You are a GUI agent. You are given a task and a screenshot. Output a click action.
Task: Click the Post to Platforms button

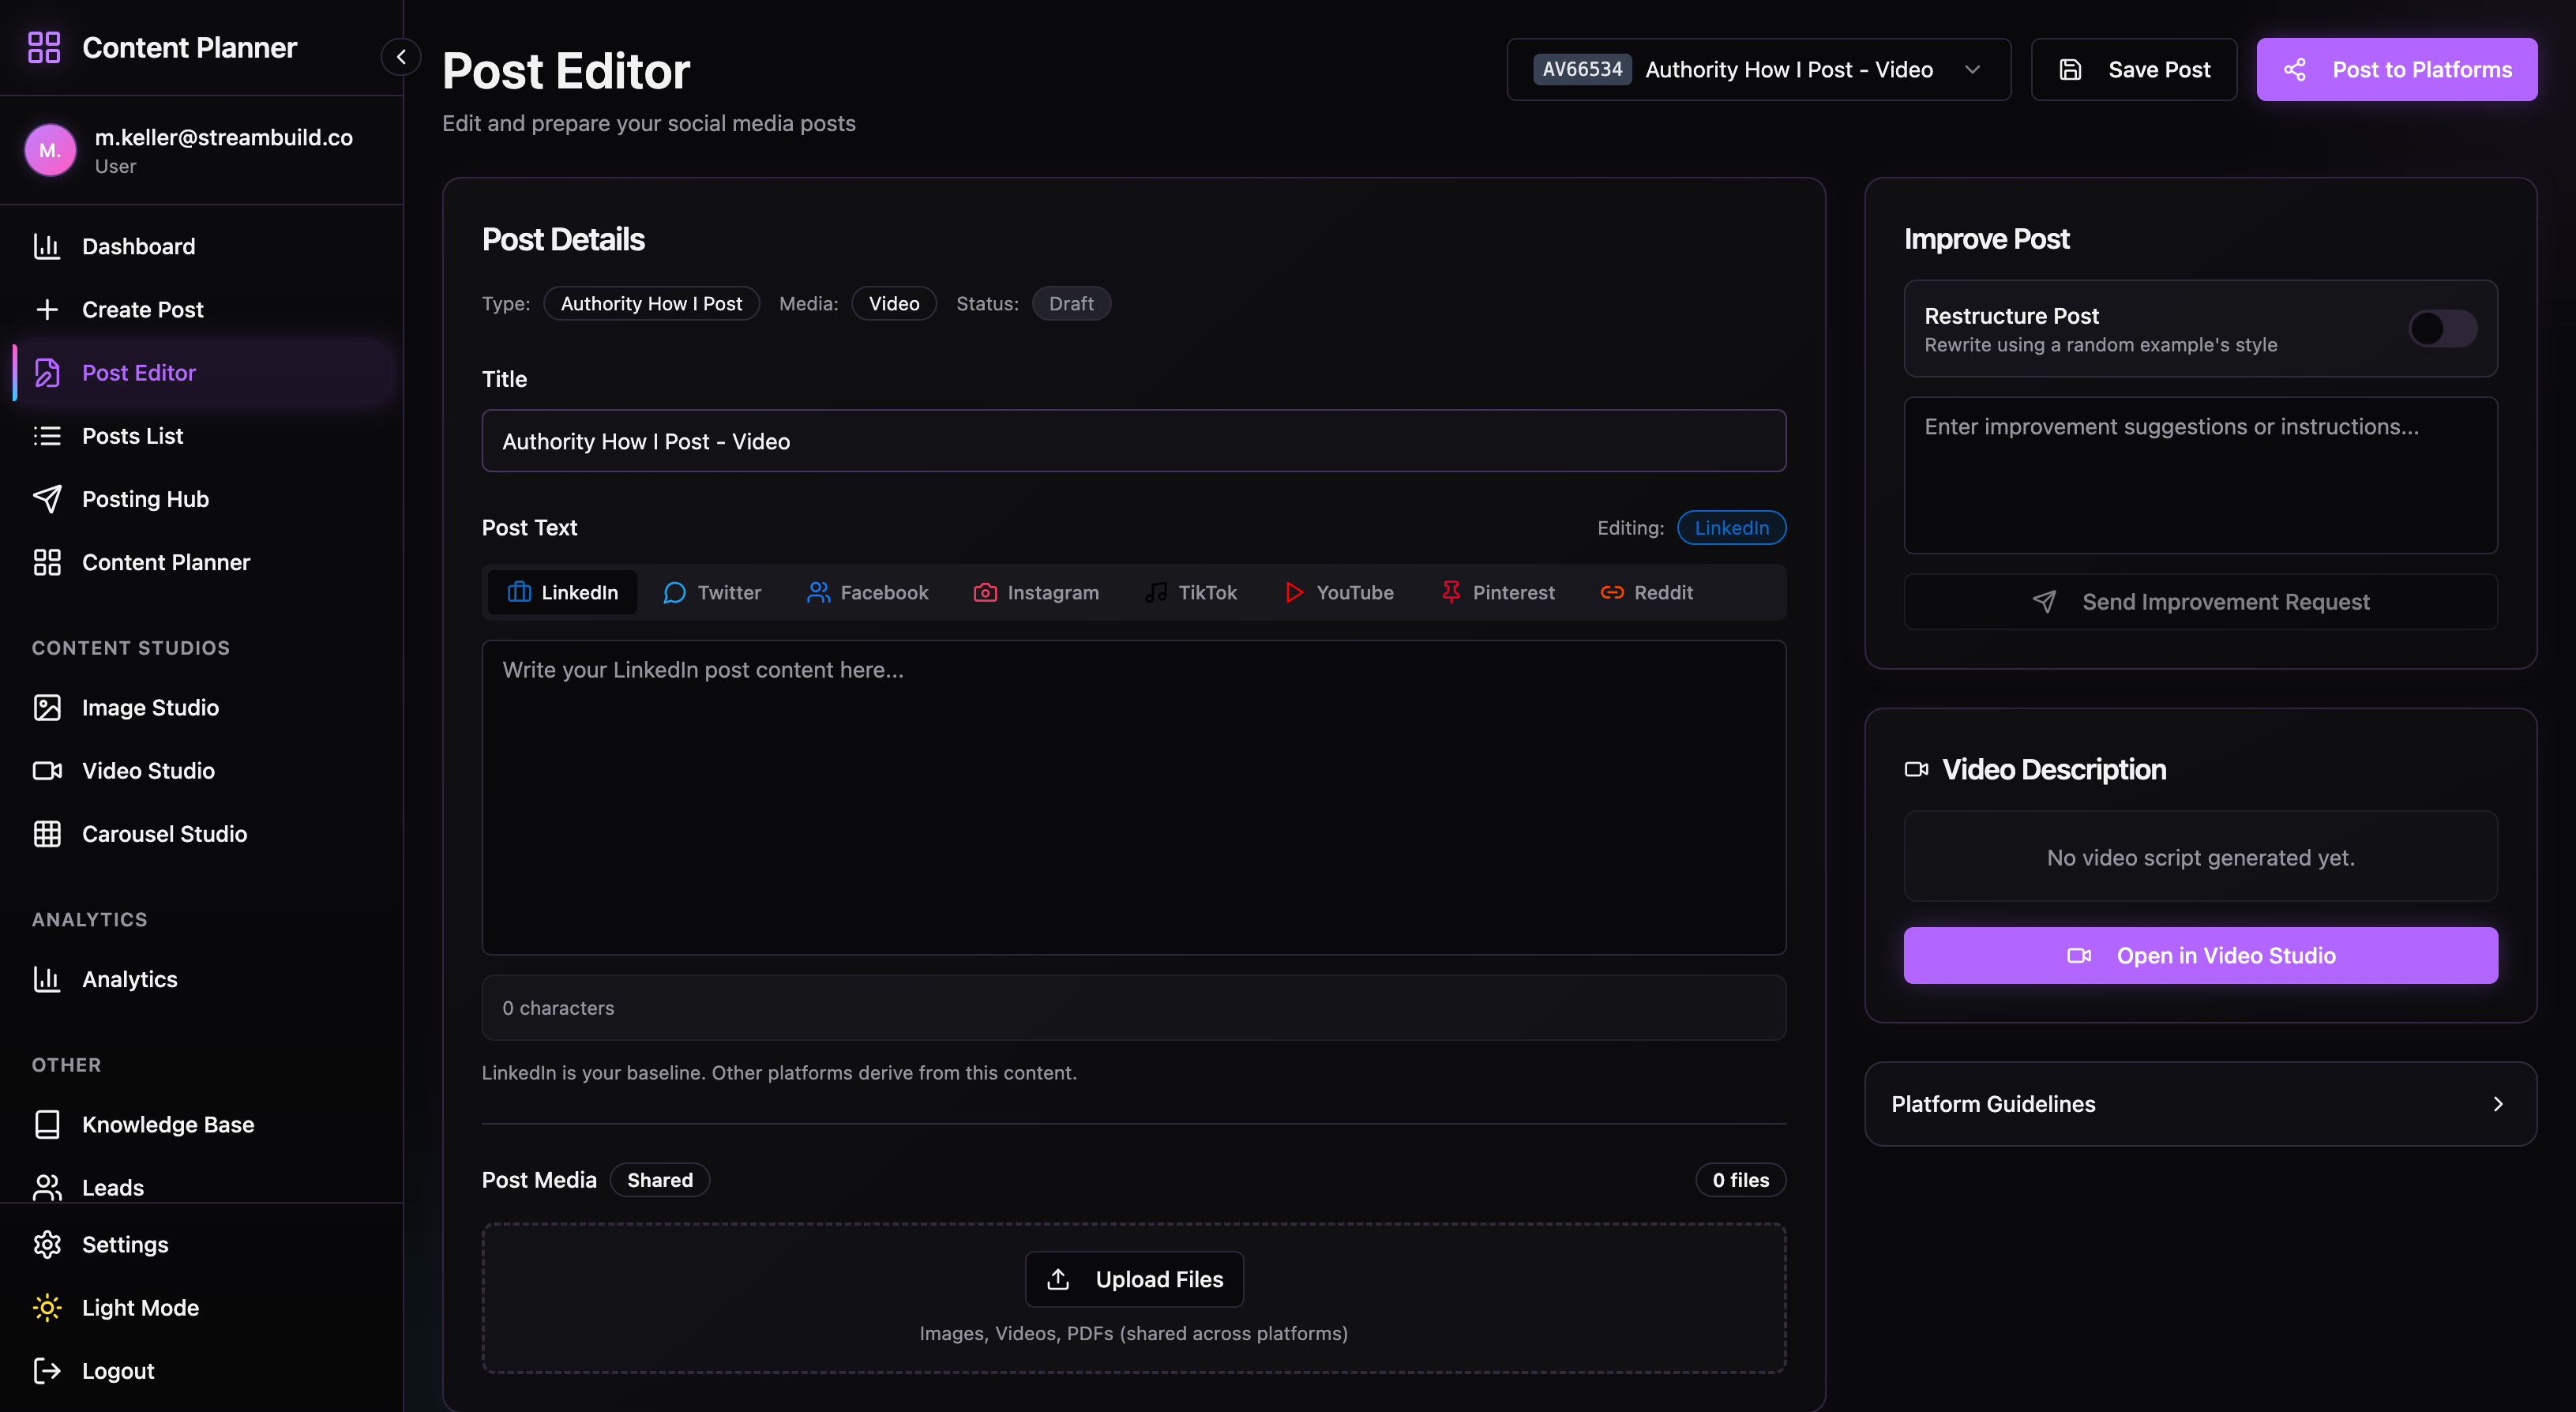pos(2396,69)
